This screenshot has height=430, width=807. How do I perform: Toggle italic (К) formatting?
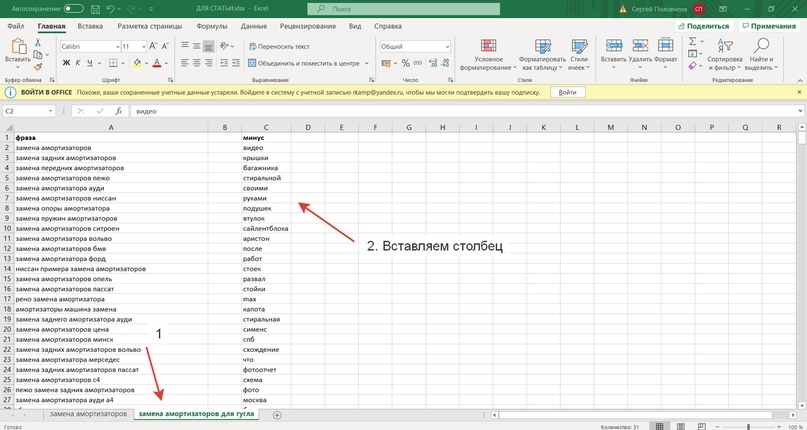pyautogui.click(x=78, y=63)
